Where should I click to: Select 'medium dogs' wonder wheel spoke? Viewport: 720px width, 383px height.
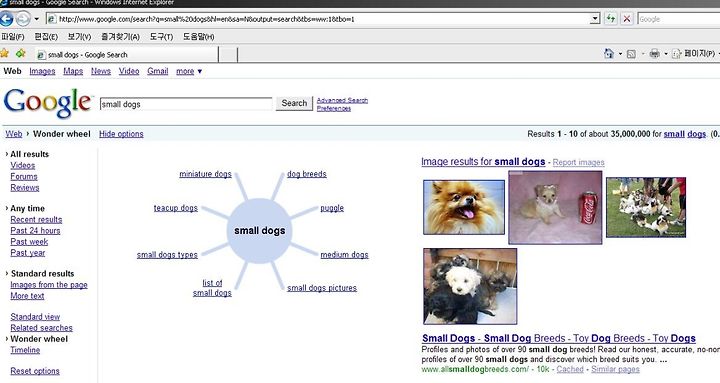[x=344, y=255]
